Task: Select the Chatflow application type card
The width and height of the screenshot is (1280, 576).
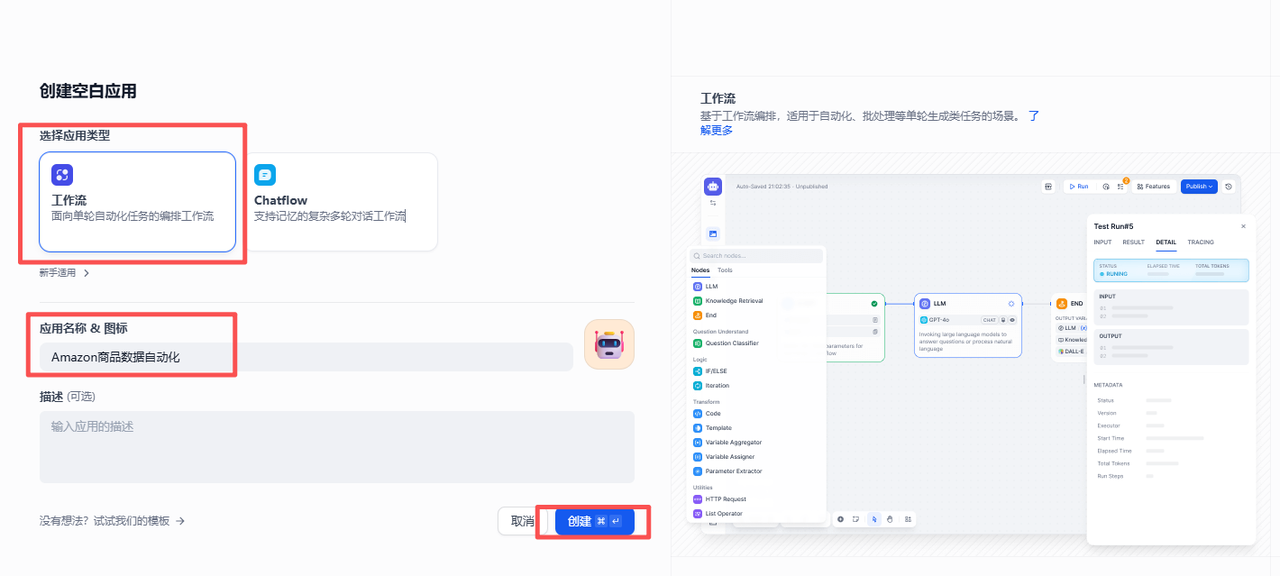Action: (340, 202)
